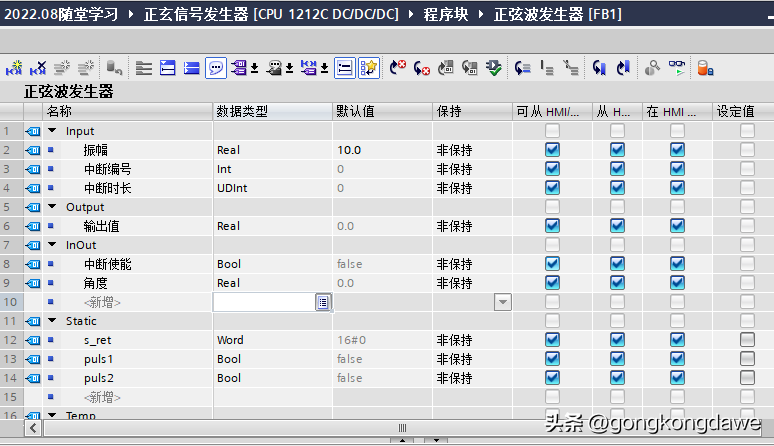Click the favorites icon with yellow star
Image resolution: width=774 pixels, height=446 pixels.
coord(369,68)
